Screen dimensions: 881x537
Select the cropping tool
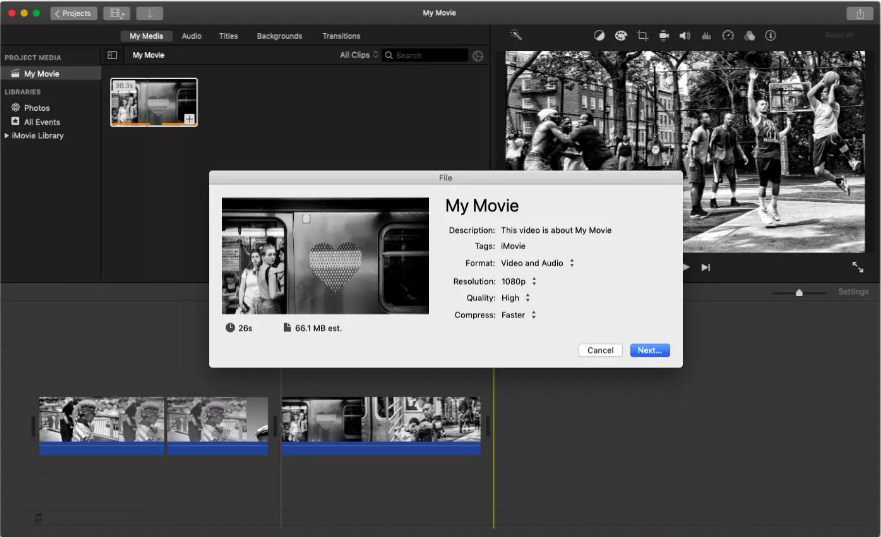pyautogui.click(x=642, y=35)
